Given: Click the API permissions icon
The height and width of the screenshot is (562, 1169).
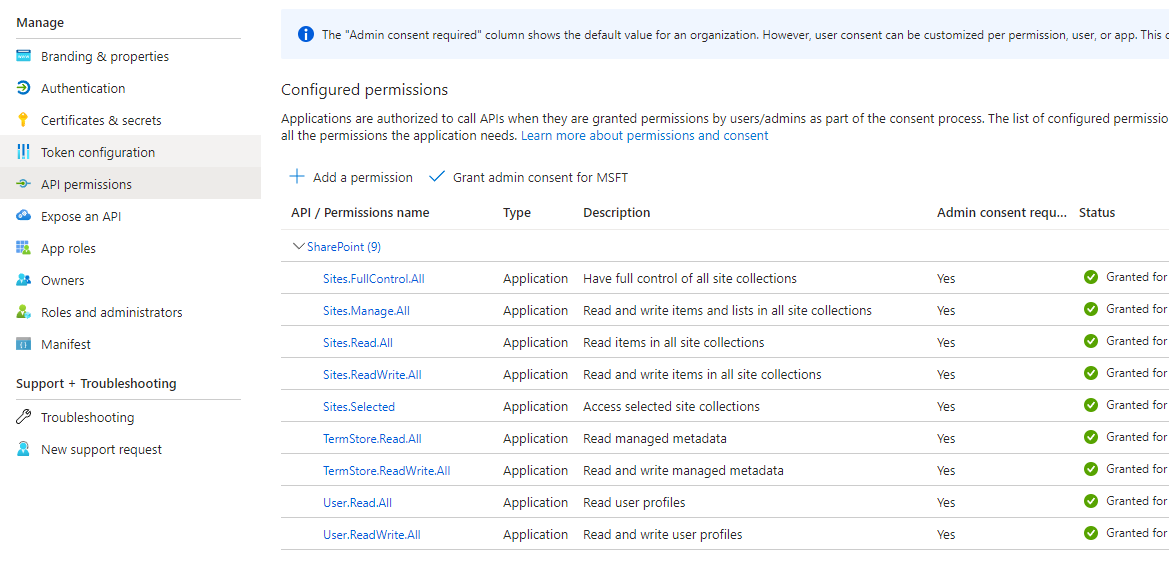Looking at the screenshot, I should coord(23,184).
